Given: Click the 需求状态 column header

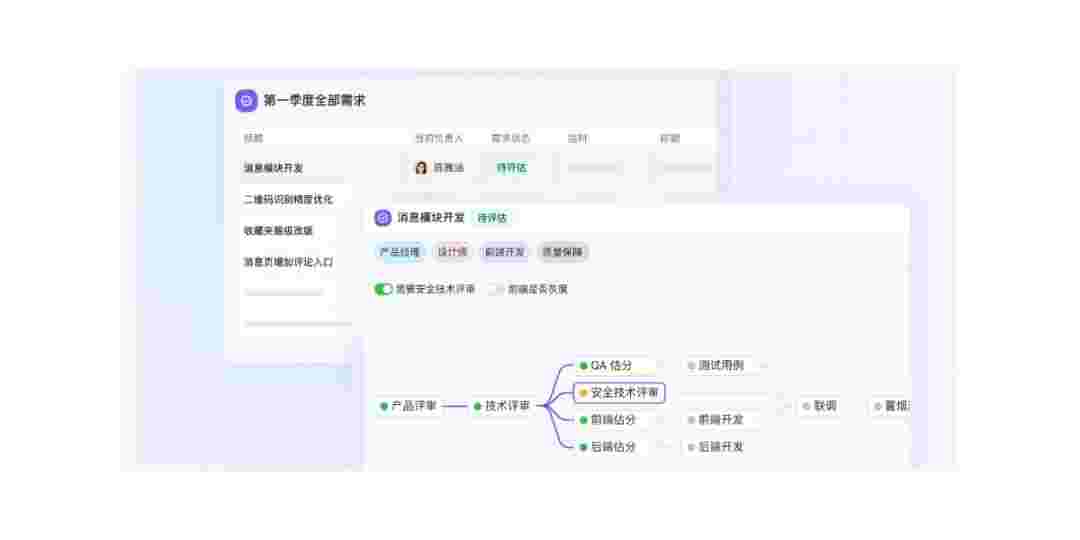Looking at the screenshot, I should pos(511,138).
